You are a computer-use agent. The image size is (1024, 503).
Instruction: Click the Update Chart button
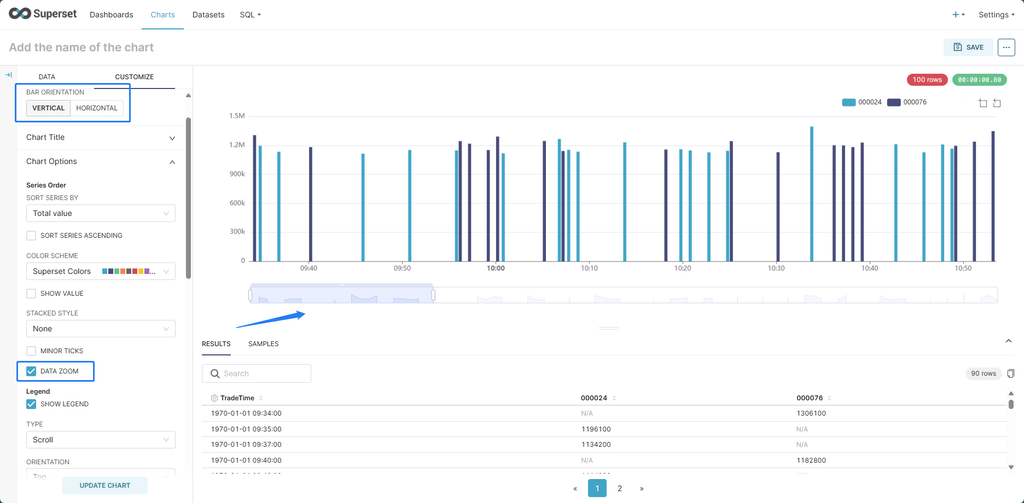tap(105, 485)
